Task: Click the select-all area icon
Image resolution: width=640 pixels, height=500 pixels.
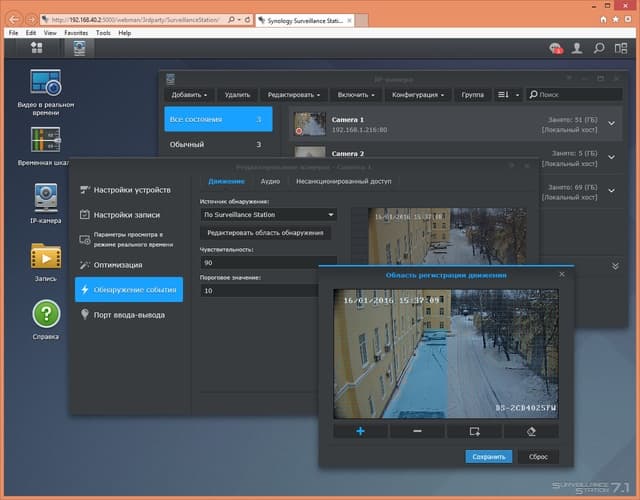Action: [475, 431]
